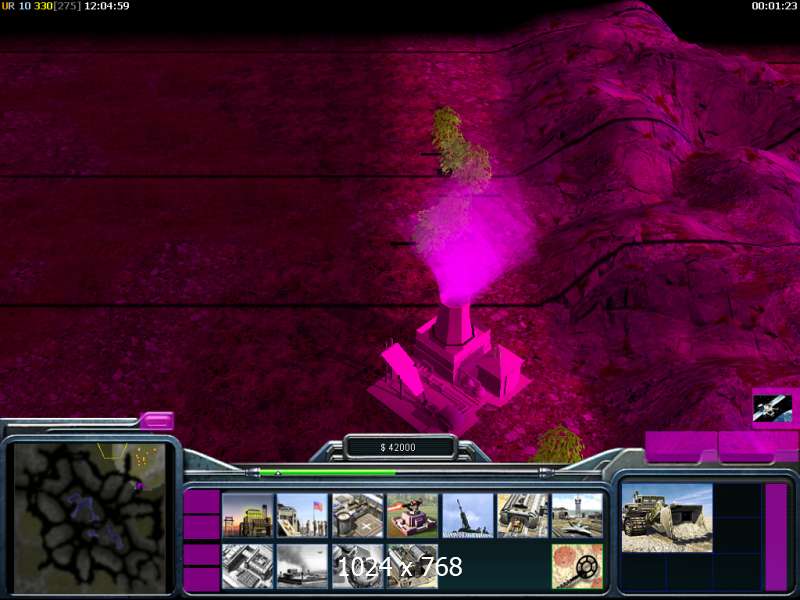Click the $ 42000 money display
800x600 pixels.
398,447
